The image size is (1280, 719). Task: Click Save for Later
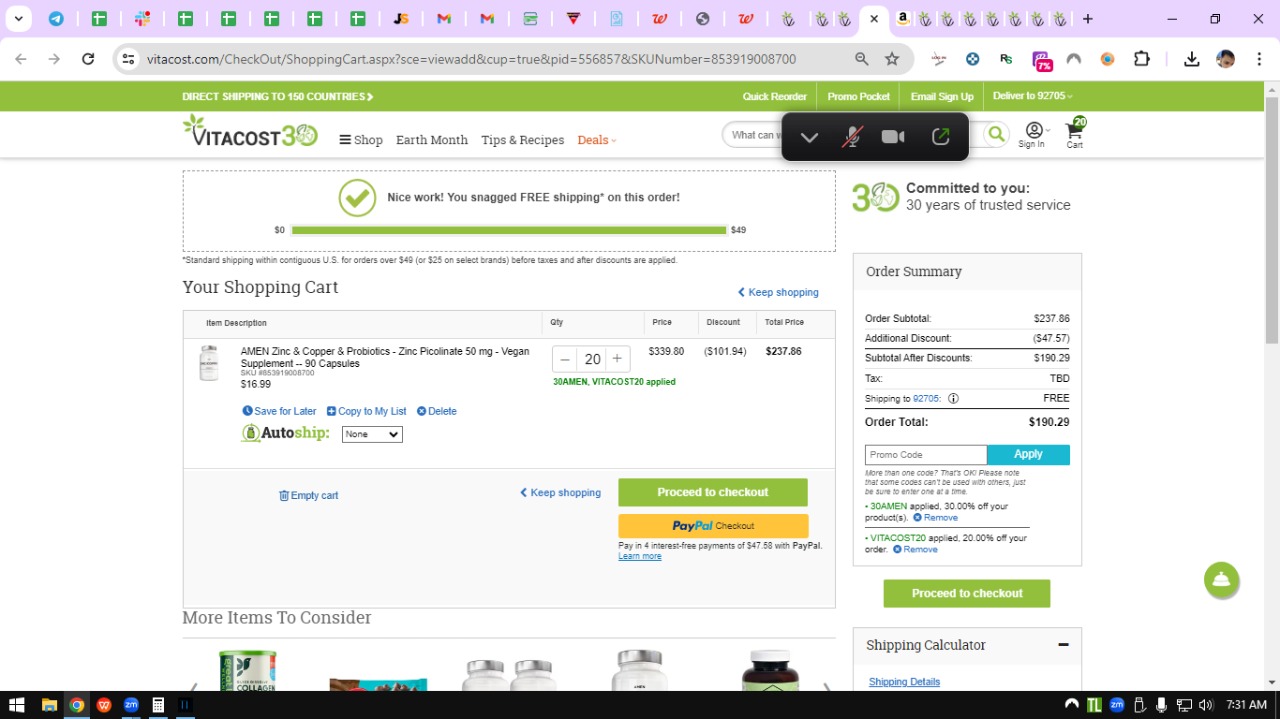[279, 411]
